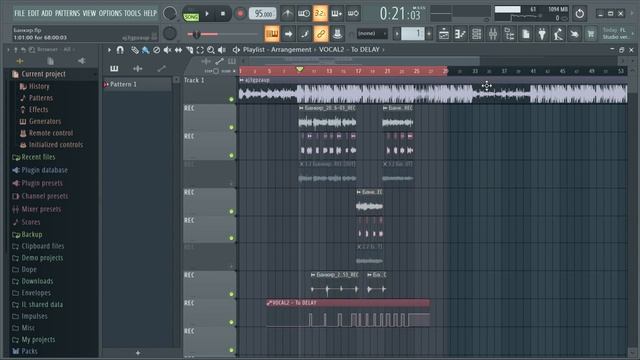Open the EDIT menu
Image resolution: width=640 pixels, height=360 pixels.
(x=33, y=13)
